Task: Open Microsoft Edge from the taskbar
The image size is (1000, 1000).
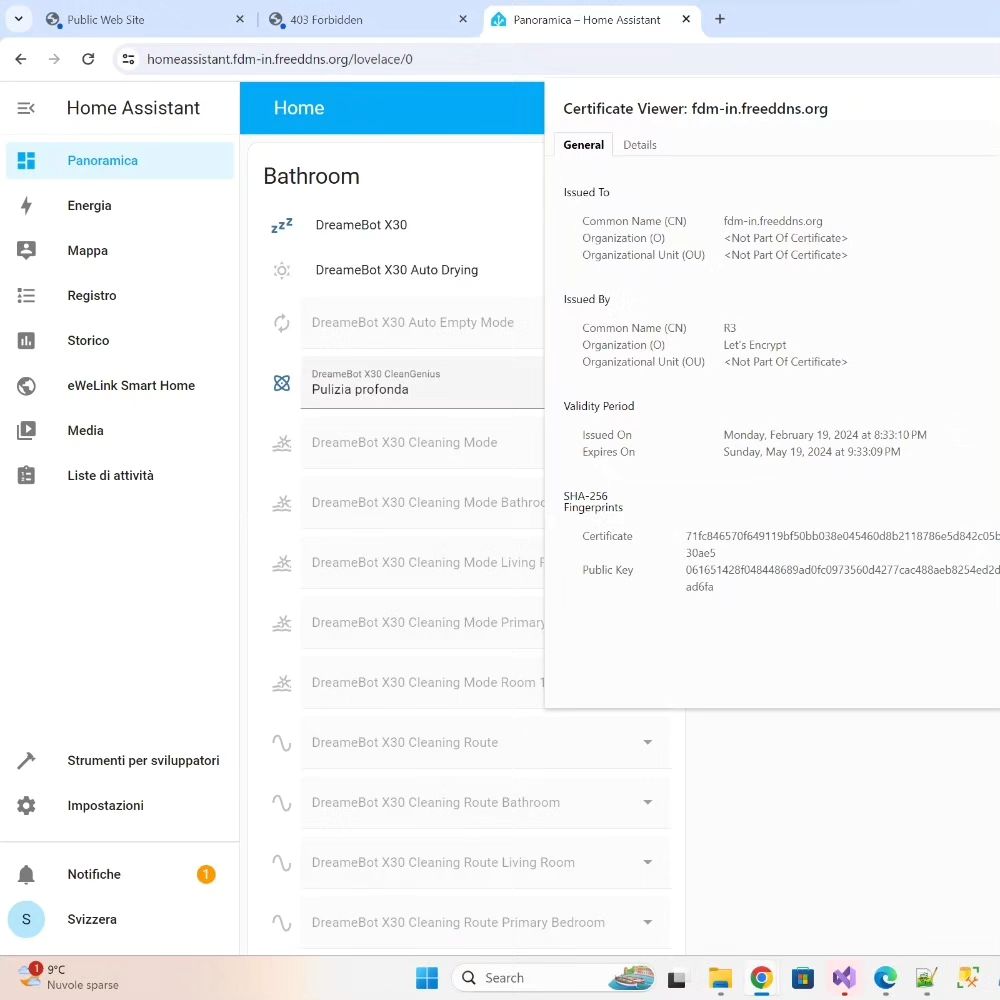Action: 885,977
